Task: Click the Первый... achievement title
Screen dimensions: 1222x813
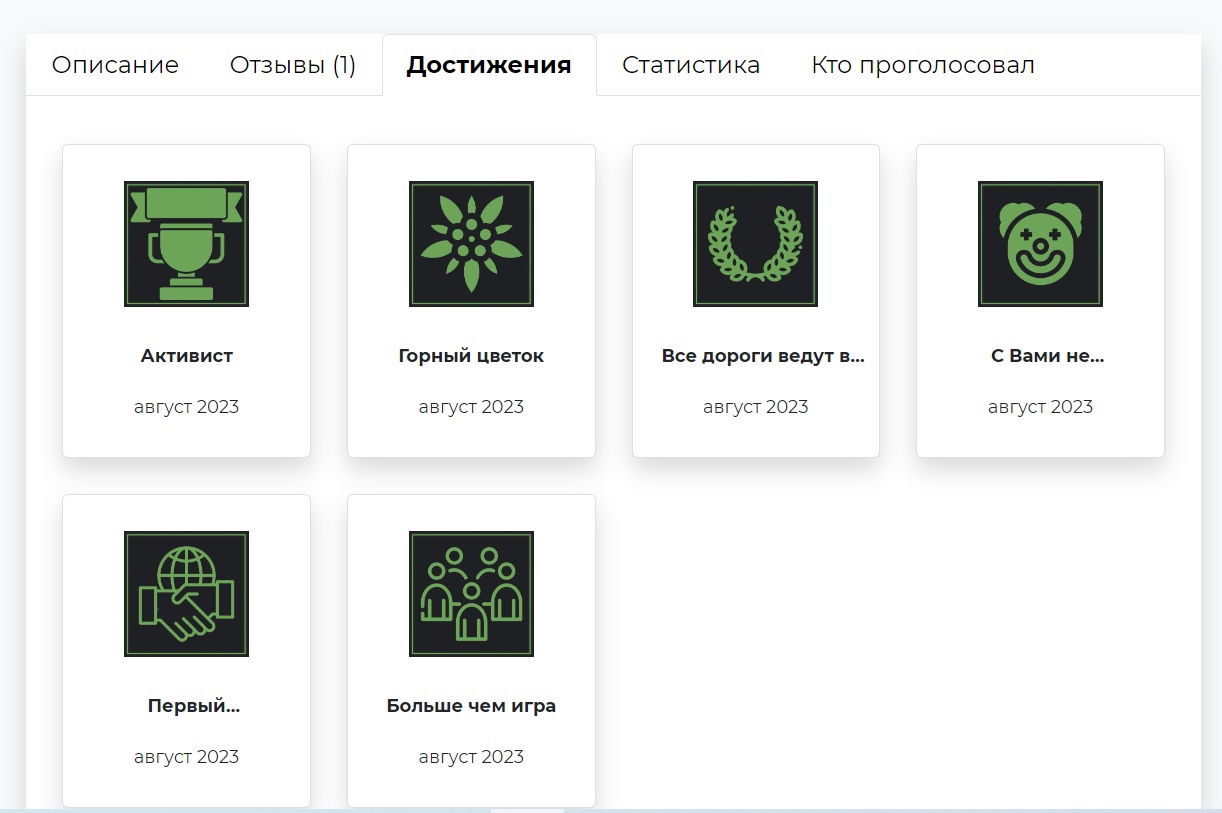Action: tap(194, 706)
